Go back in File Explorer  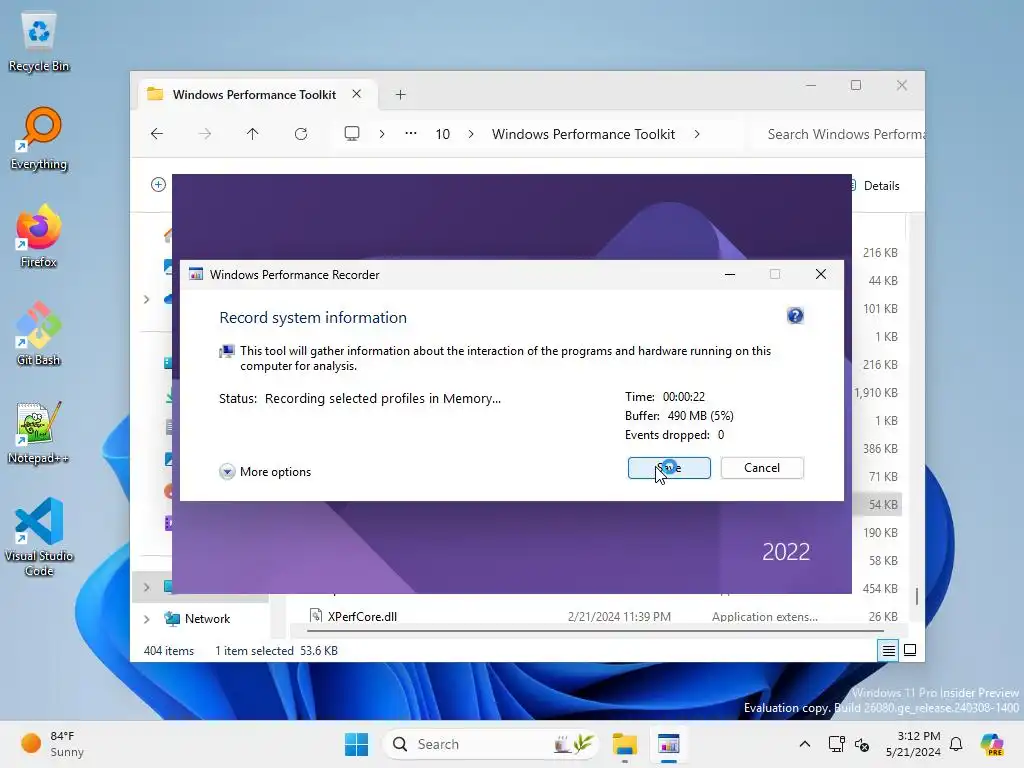point(157,134)
